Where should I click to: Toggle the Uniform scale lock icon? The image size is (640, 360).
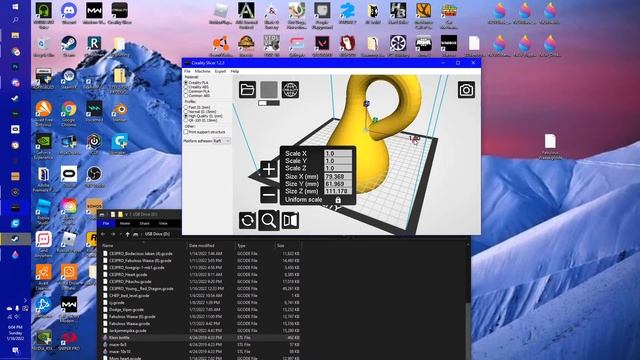[x=338, y=200]
